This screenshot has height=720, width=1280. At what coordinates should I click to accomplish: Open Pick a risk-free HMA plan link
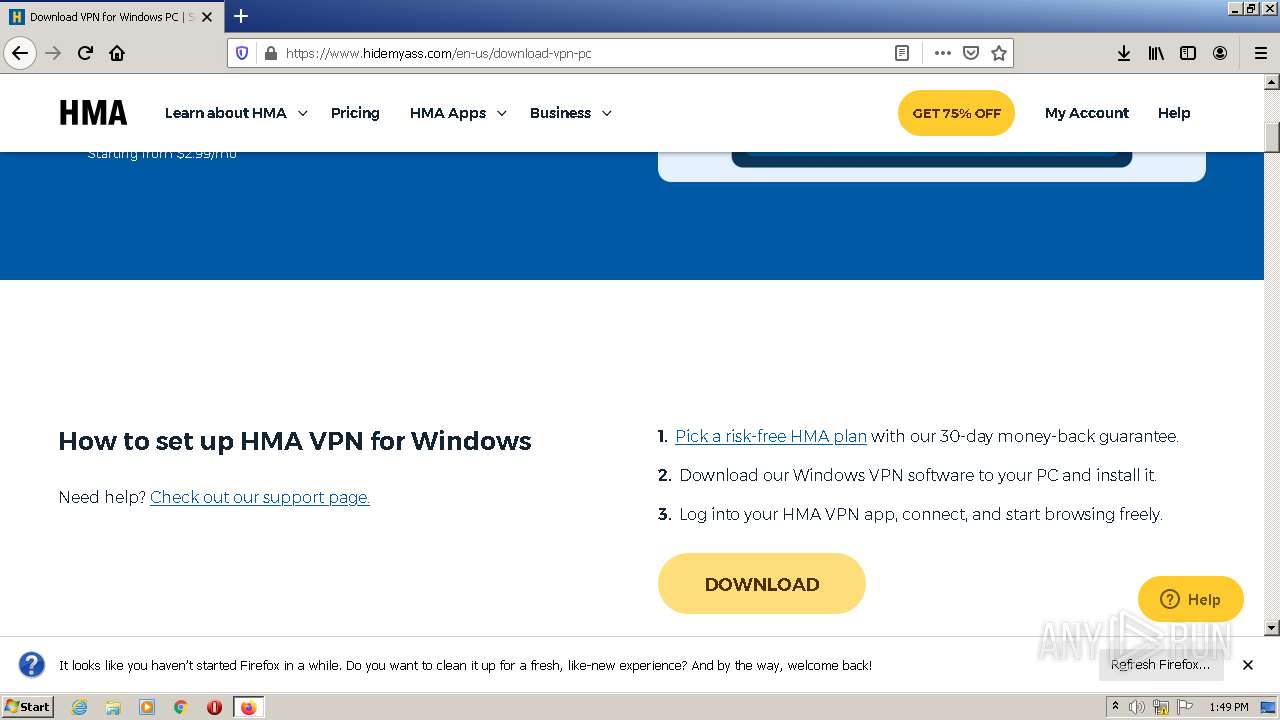[x=771, y=436]
